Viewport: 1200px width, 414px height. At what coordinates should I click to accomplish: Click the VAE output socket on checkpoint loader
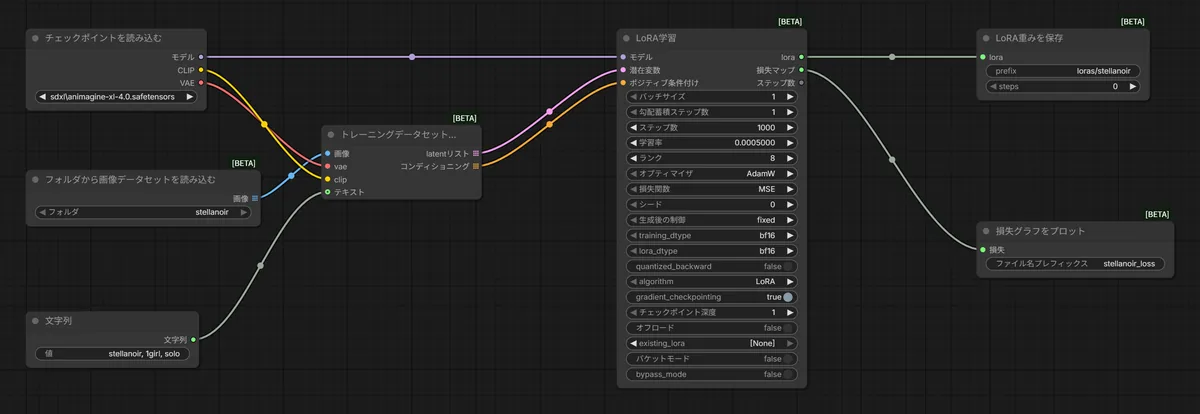[201, 83]
